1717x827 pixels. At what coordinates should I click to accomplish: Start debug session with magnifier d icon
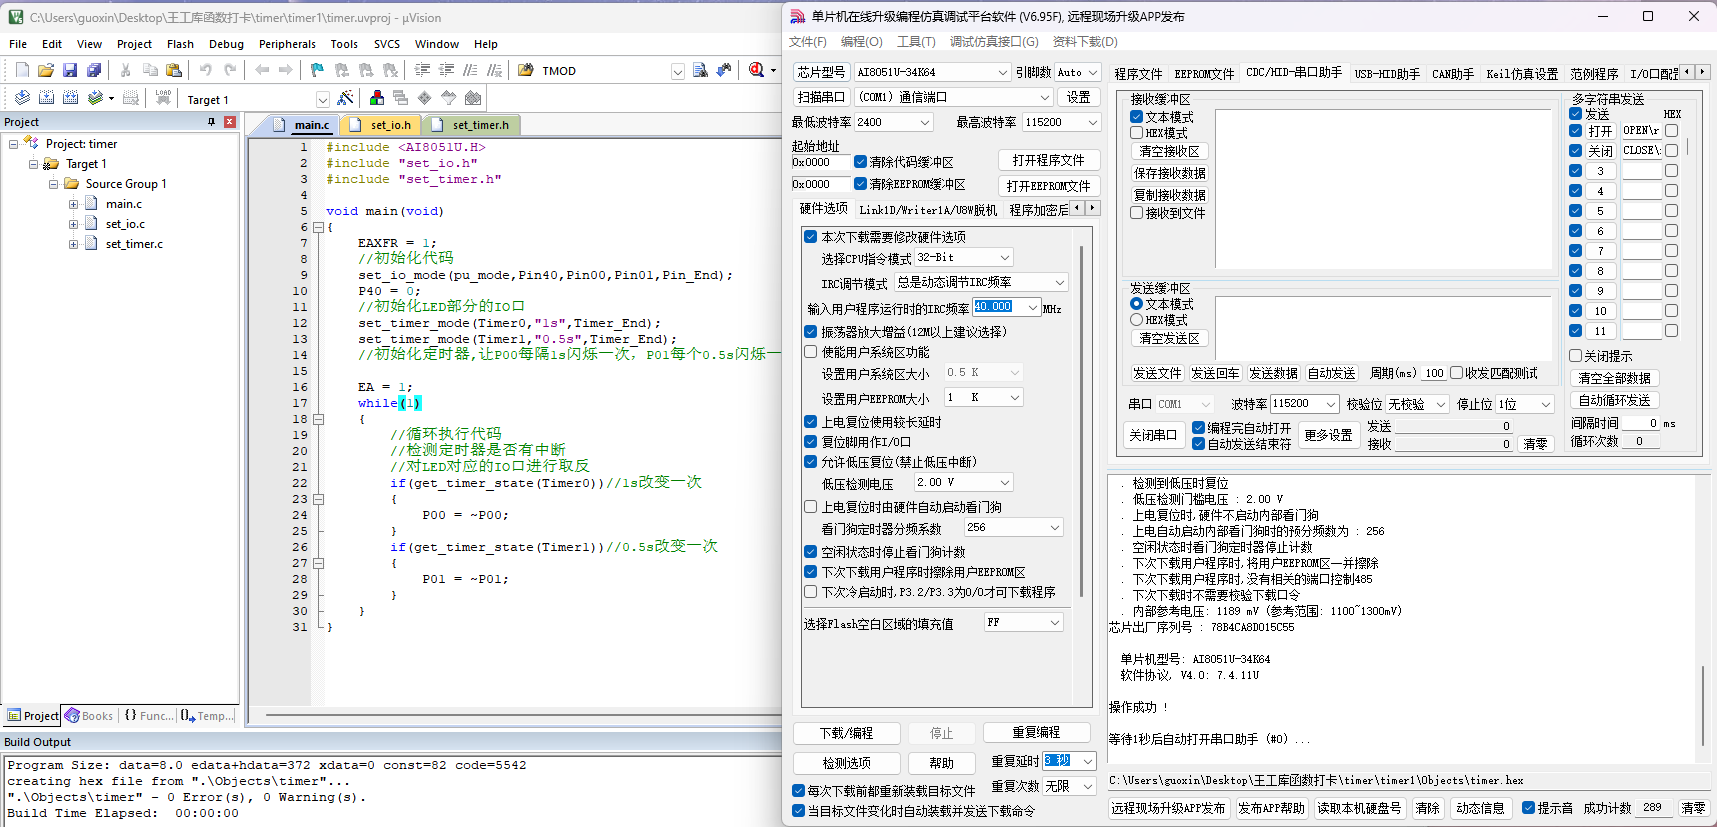click(757, 70)
